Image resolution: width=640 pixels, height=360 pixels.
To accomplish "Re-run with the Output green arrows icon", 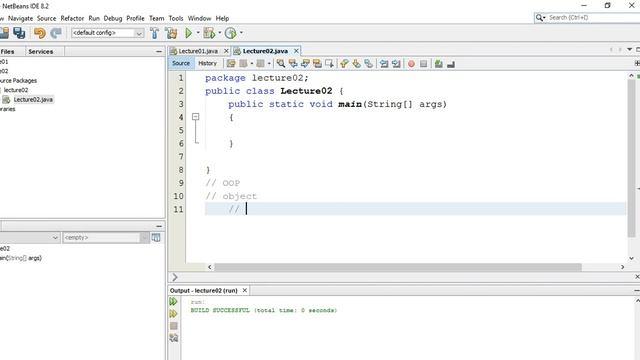I will coord(173,301).
